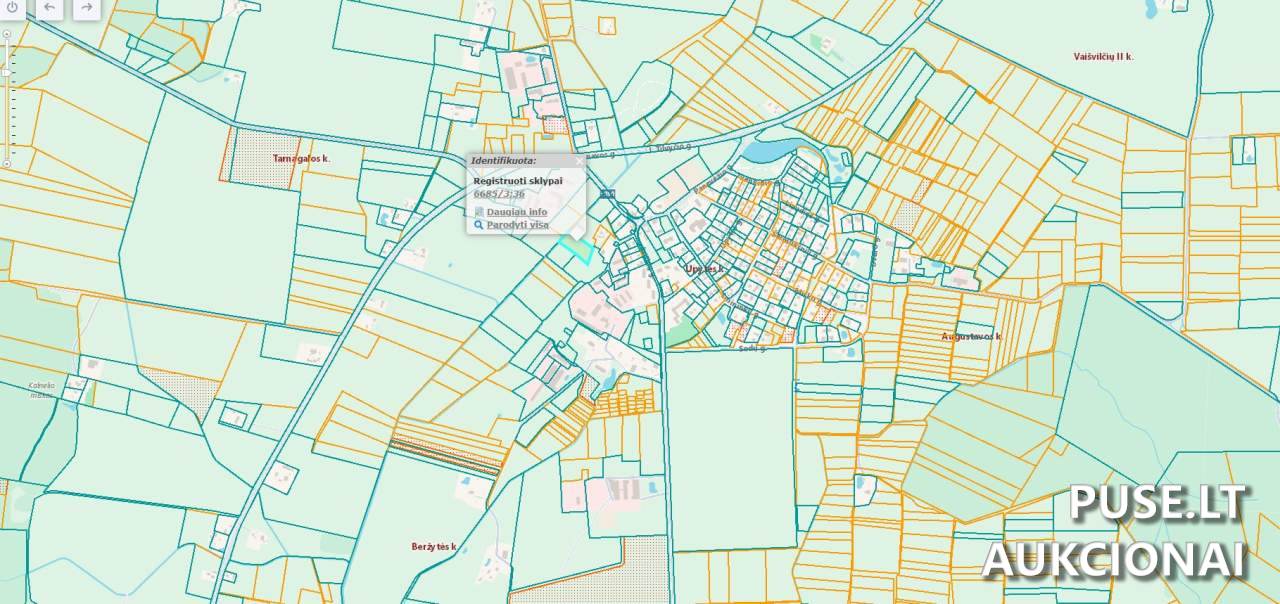
Task: Click the Vaišvilčių II k. label
Action: [1097, 57]
